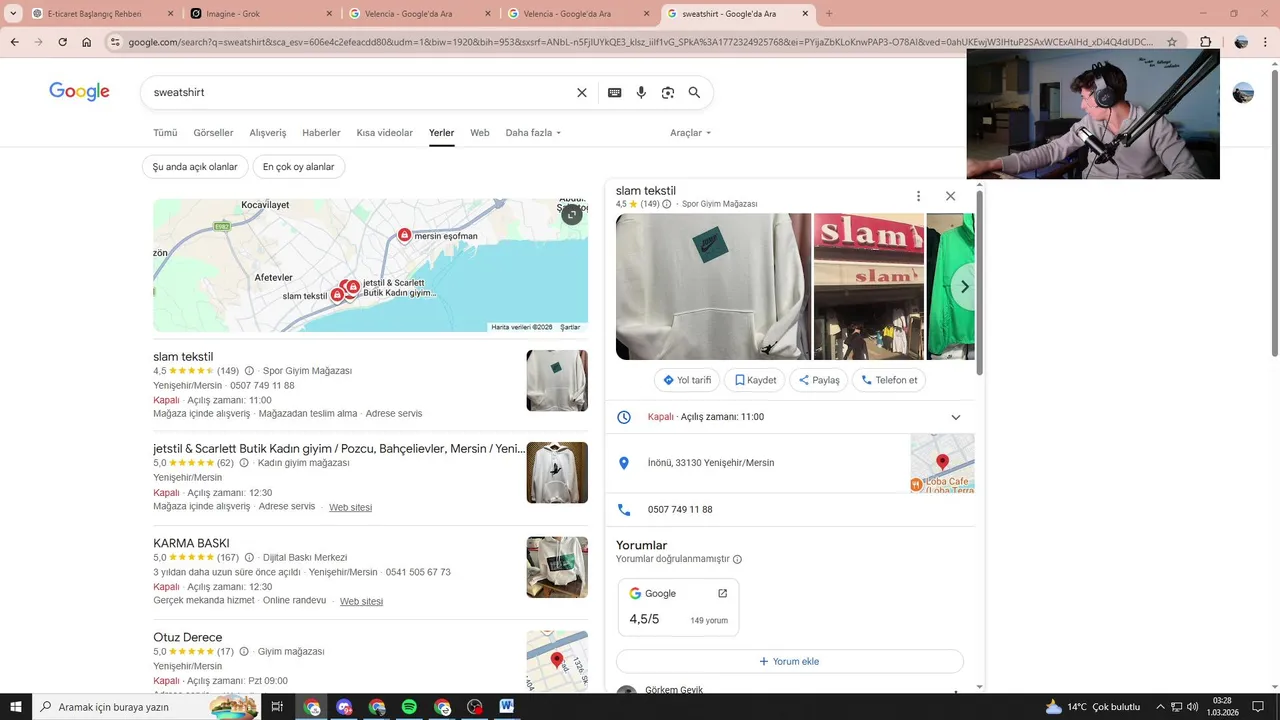Open browser tab list dropdown arrow
The image size is (1280, 720).
[14, 14]
